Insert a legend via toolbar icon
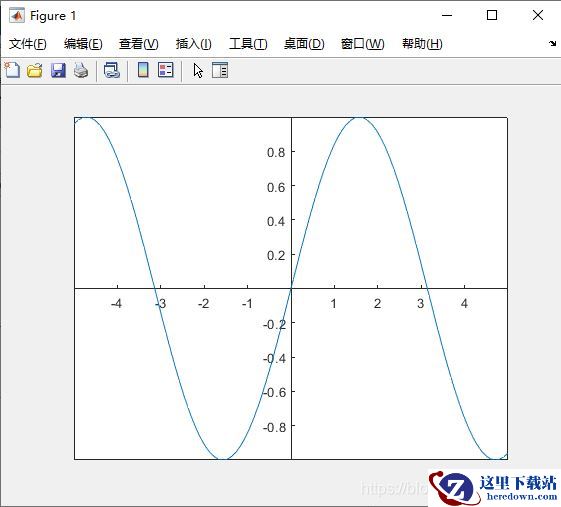Viewport: 561px width, 507px height. [x=166, y=70]
